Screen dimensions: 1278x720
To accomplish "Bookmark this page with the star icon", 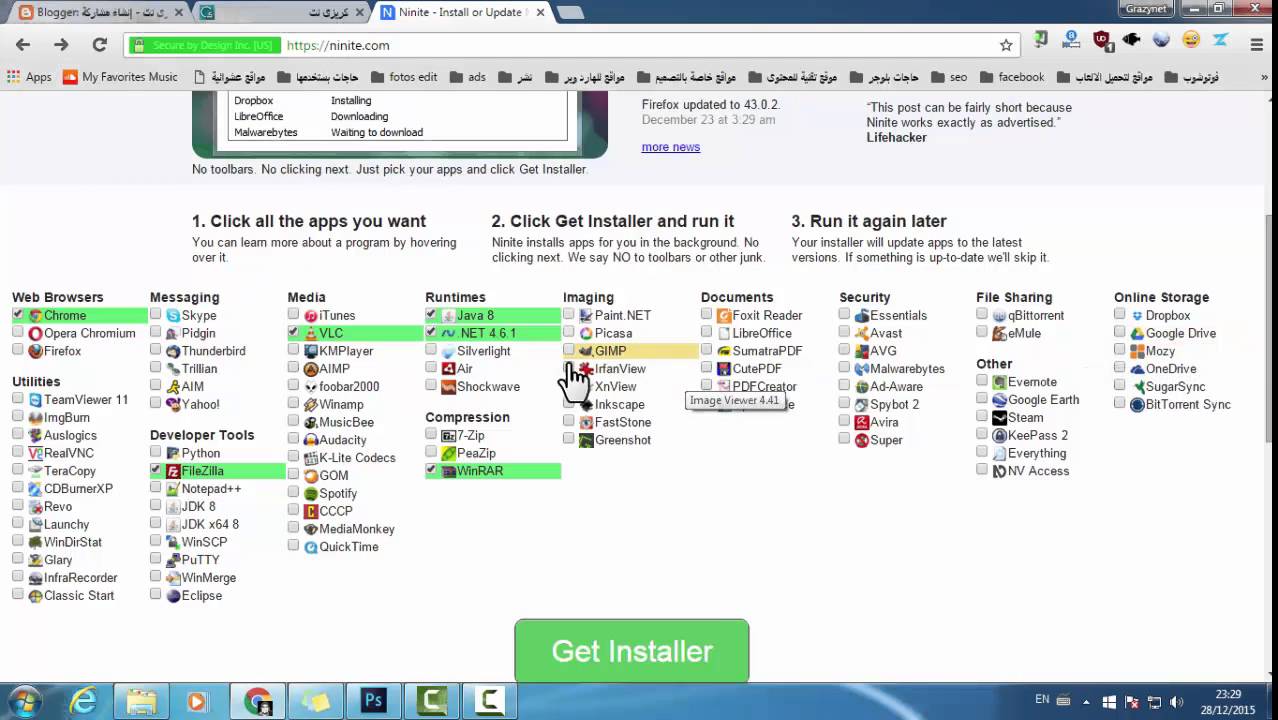I will click(1006, 45).
